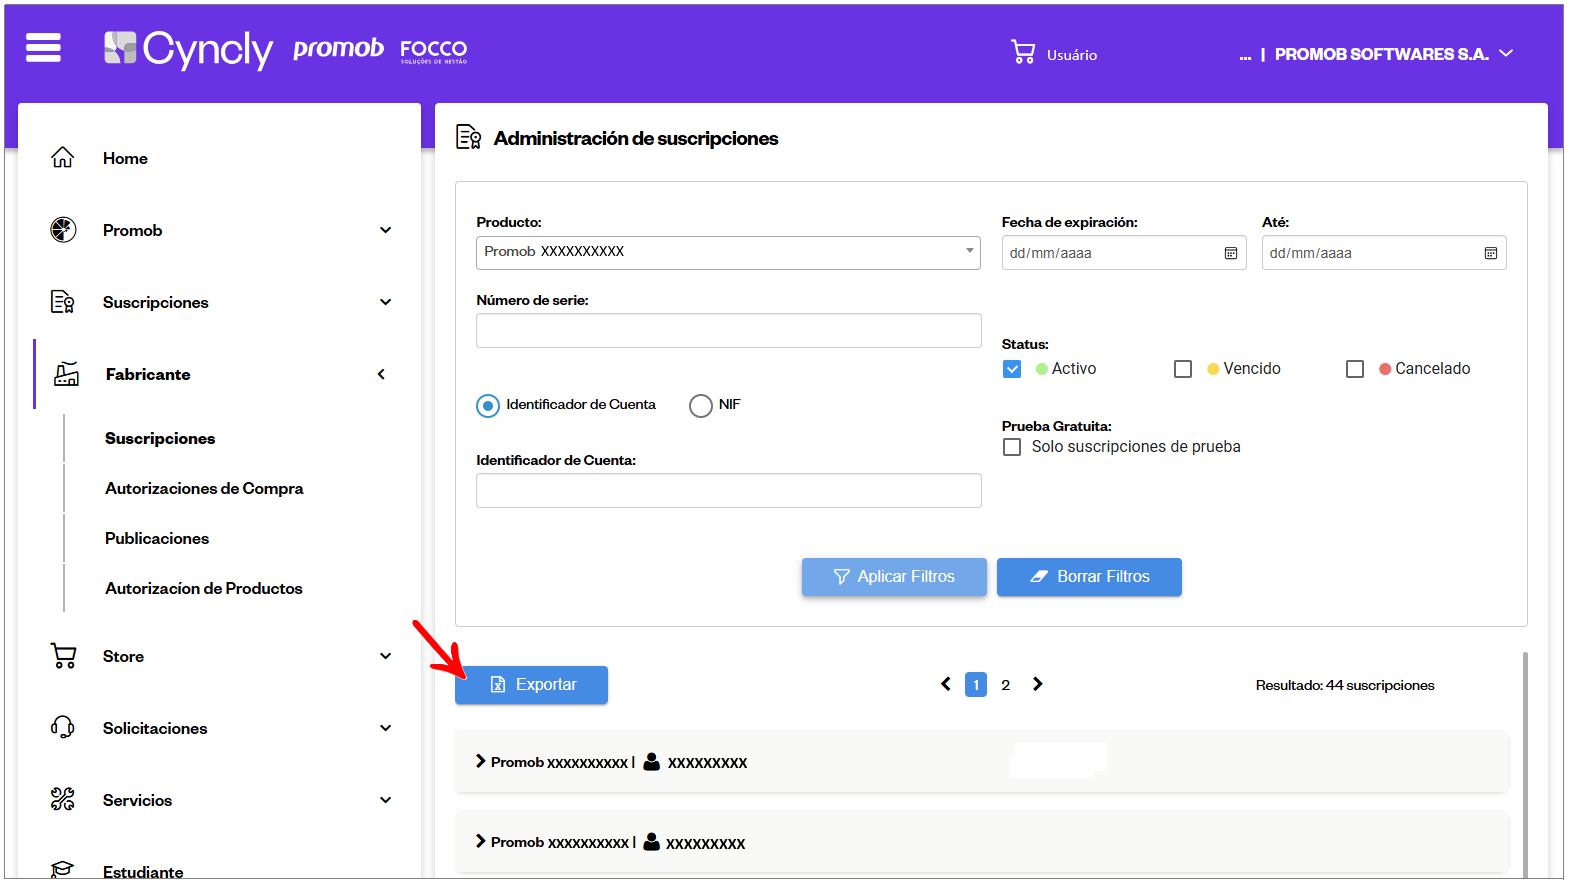This screenshot has height=884, width=1569.
Task: Click the results list vertical scrollbar
Action: click(1525, 765)
